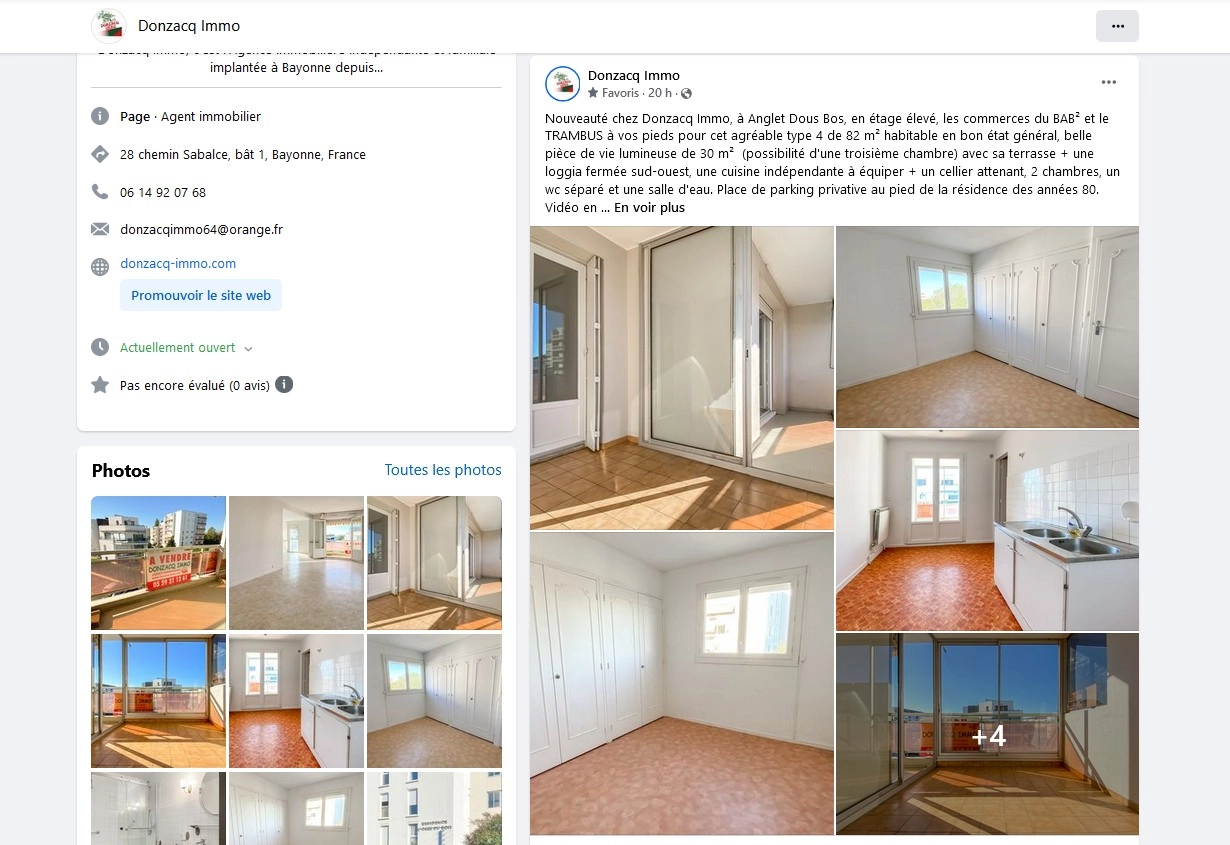This screenshot has width=1230, height=845.
Task: Click the post author's profile picture
Action: click(563, 84)
